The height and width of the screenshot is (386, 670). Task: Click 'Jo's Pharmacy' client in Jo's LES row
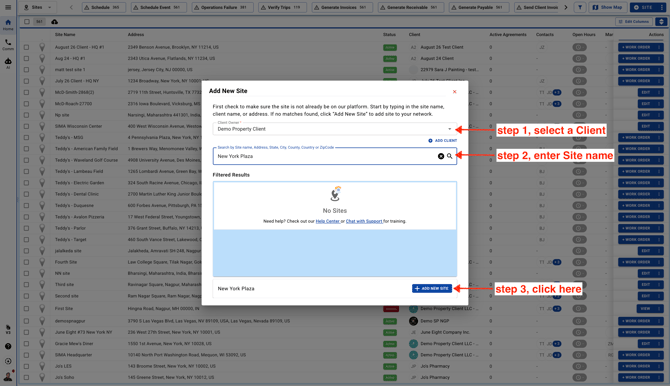click(435, 366)
